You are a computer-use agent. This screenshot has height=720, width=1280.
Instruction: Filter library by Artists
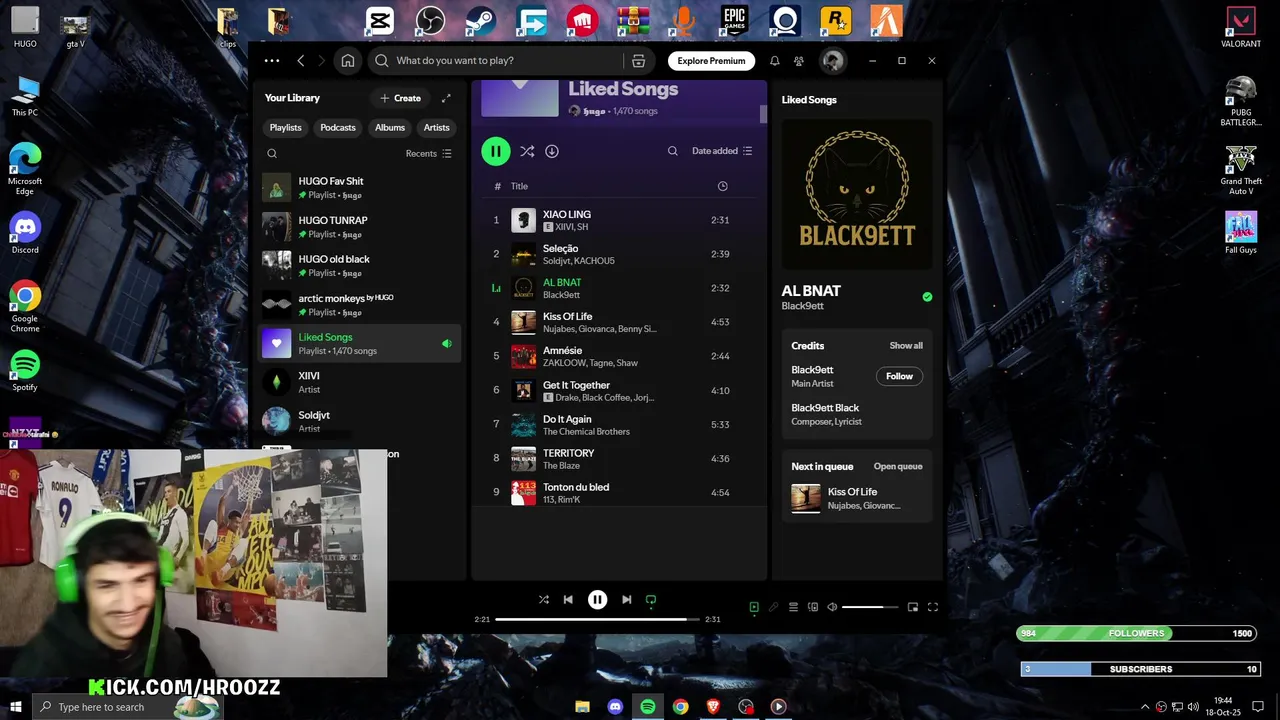437,128
